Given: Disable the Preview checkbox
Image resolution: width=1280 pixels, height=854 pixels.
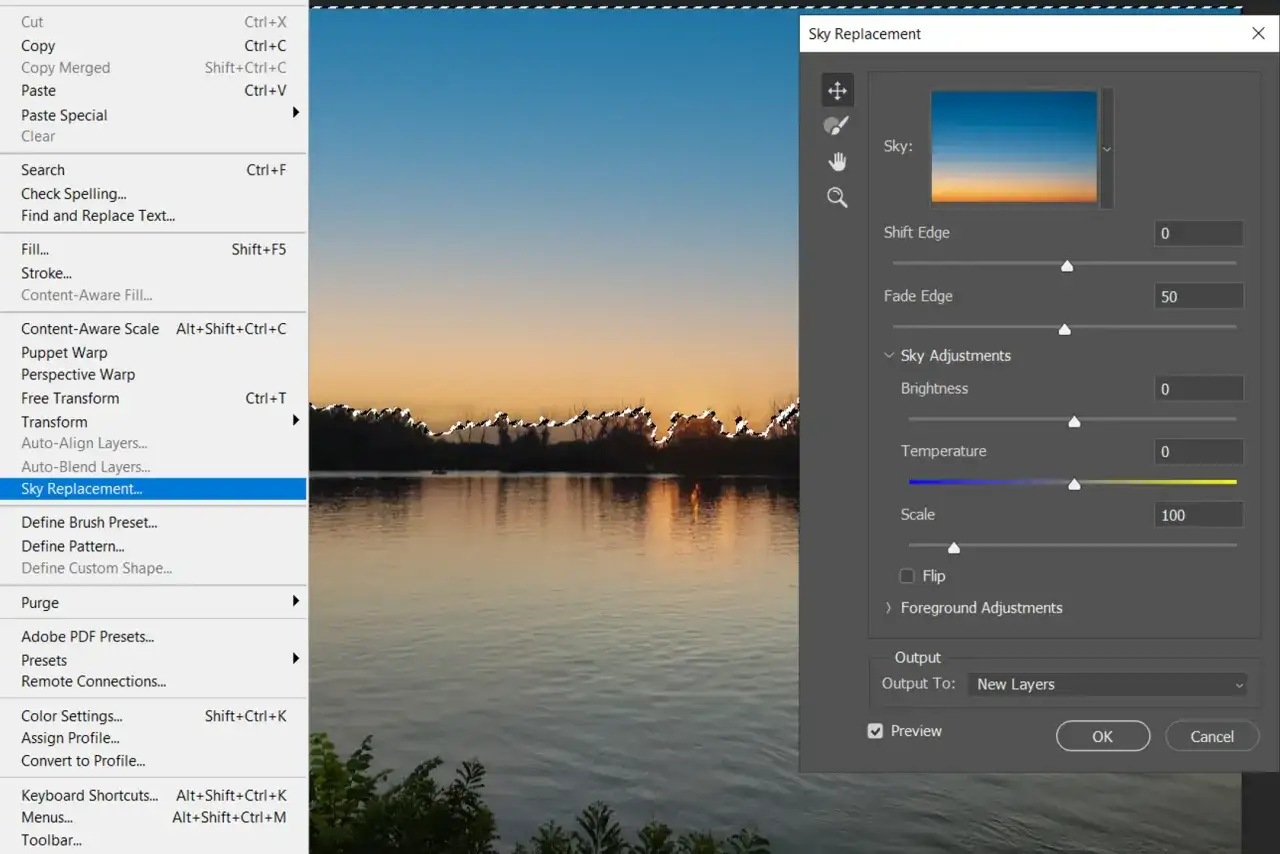Looking at the screenshot, I should click(x=876, y=730).
